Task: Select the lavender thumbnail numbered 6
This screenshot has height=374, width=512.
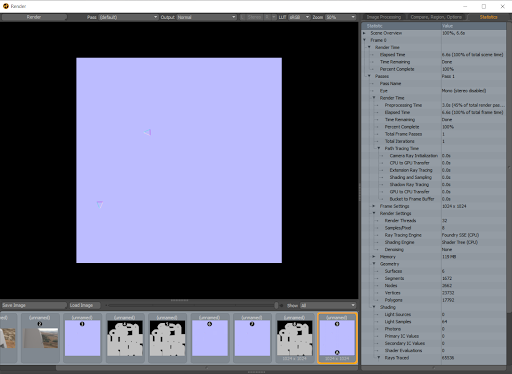Action: tap(209, 338)
